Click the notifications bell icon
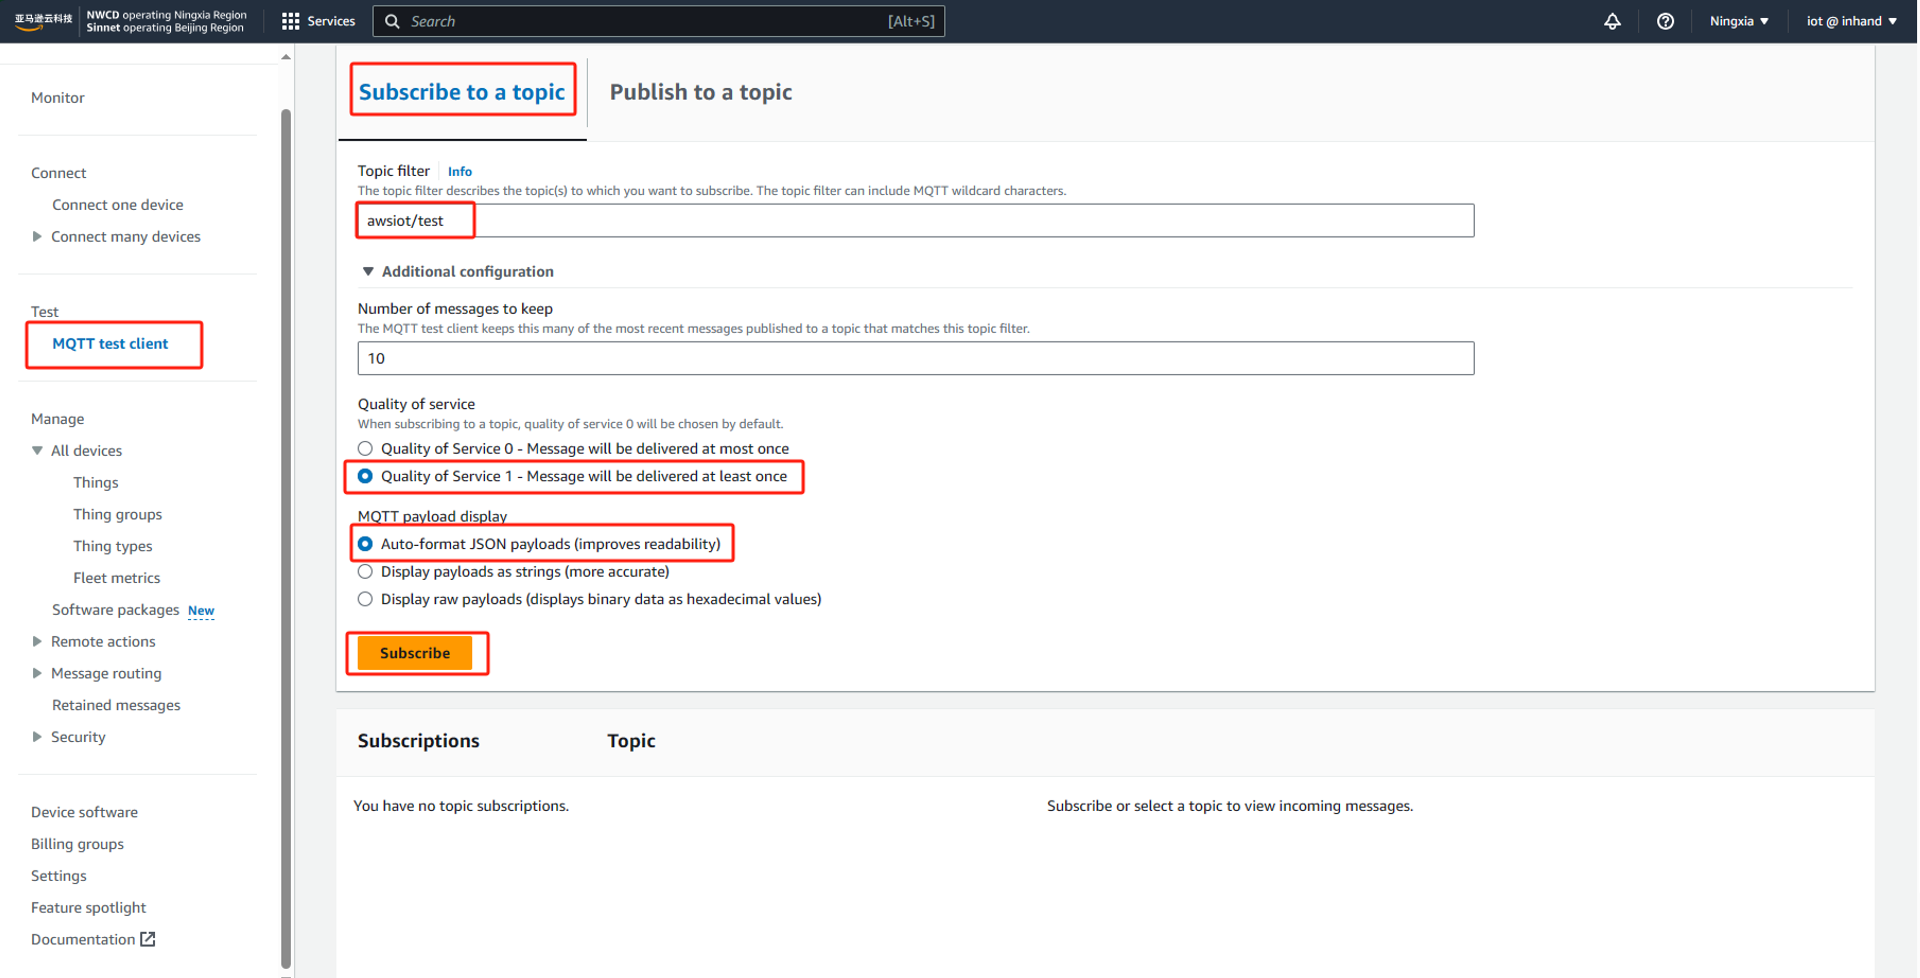The width and height of the screenshot is (1920, 978). (1612, 21)
